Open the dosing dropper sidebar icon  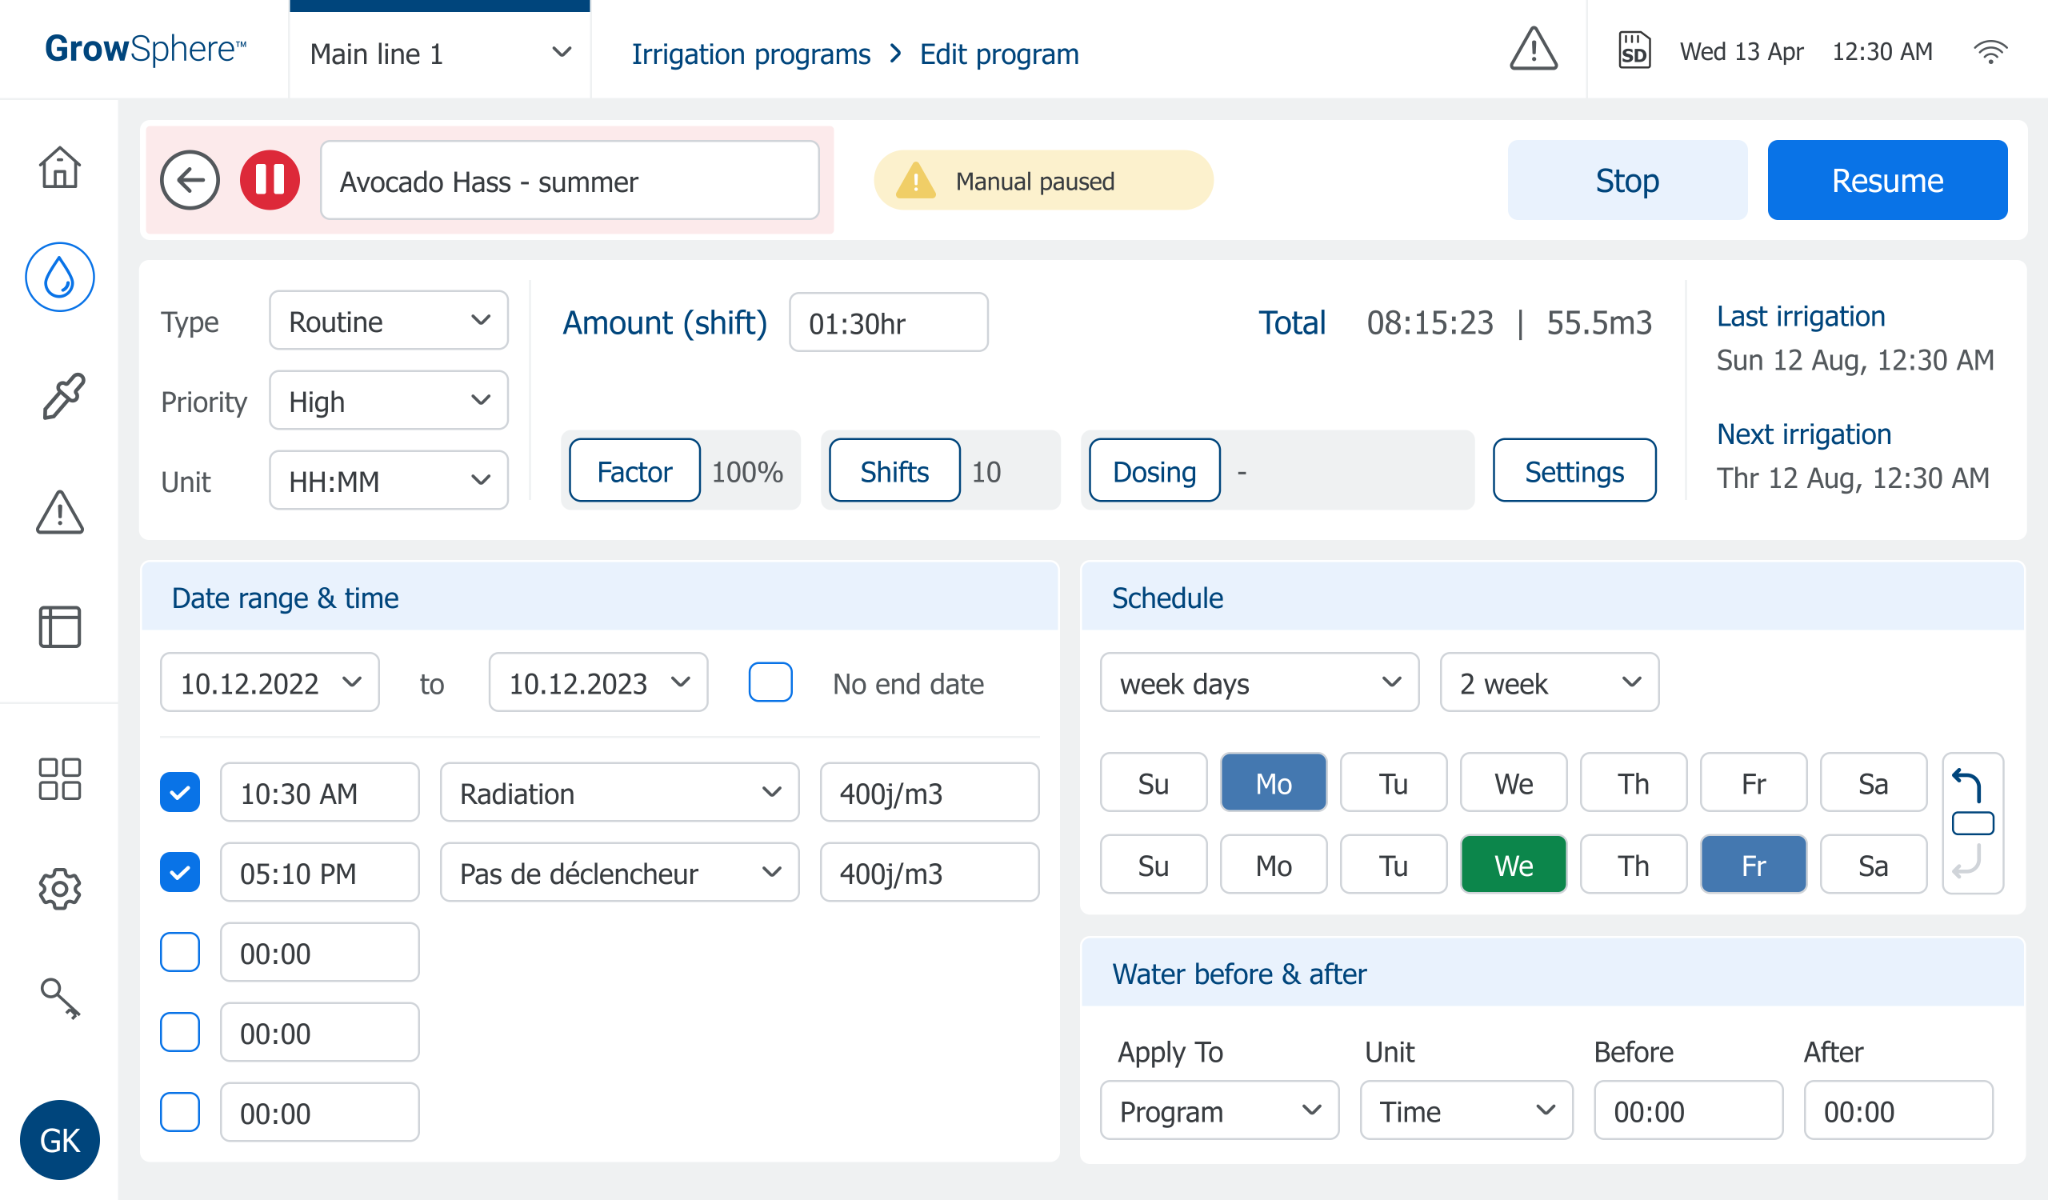[62, 396]
